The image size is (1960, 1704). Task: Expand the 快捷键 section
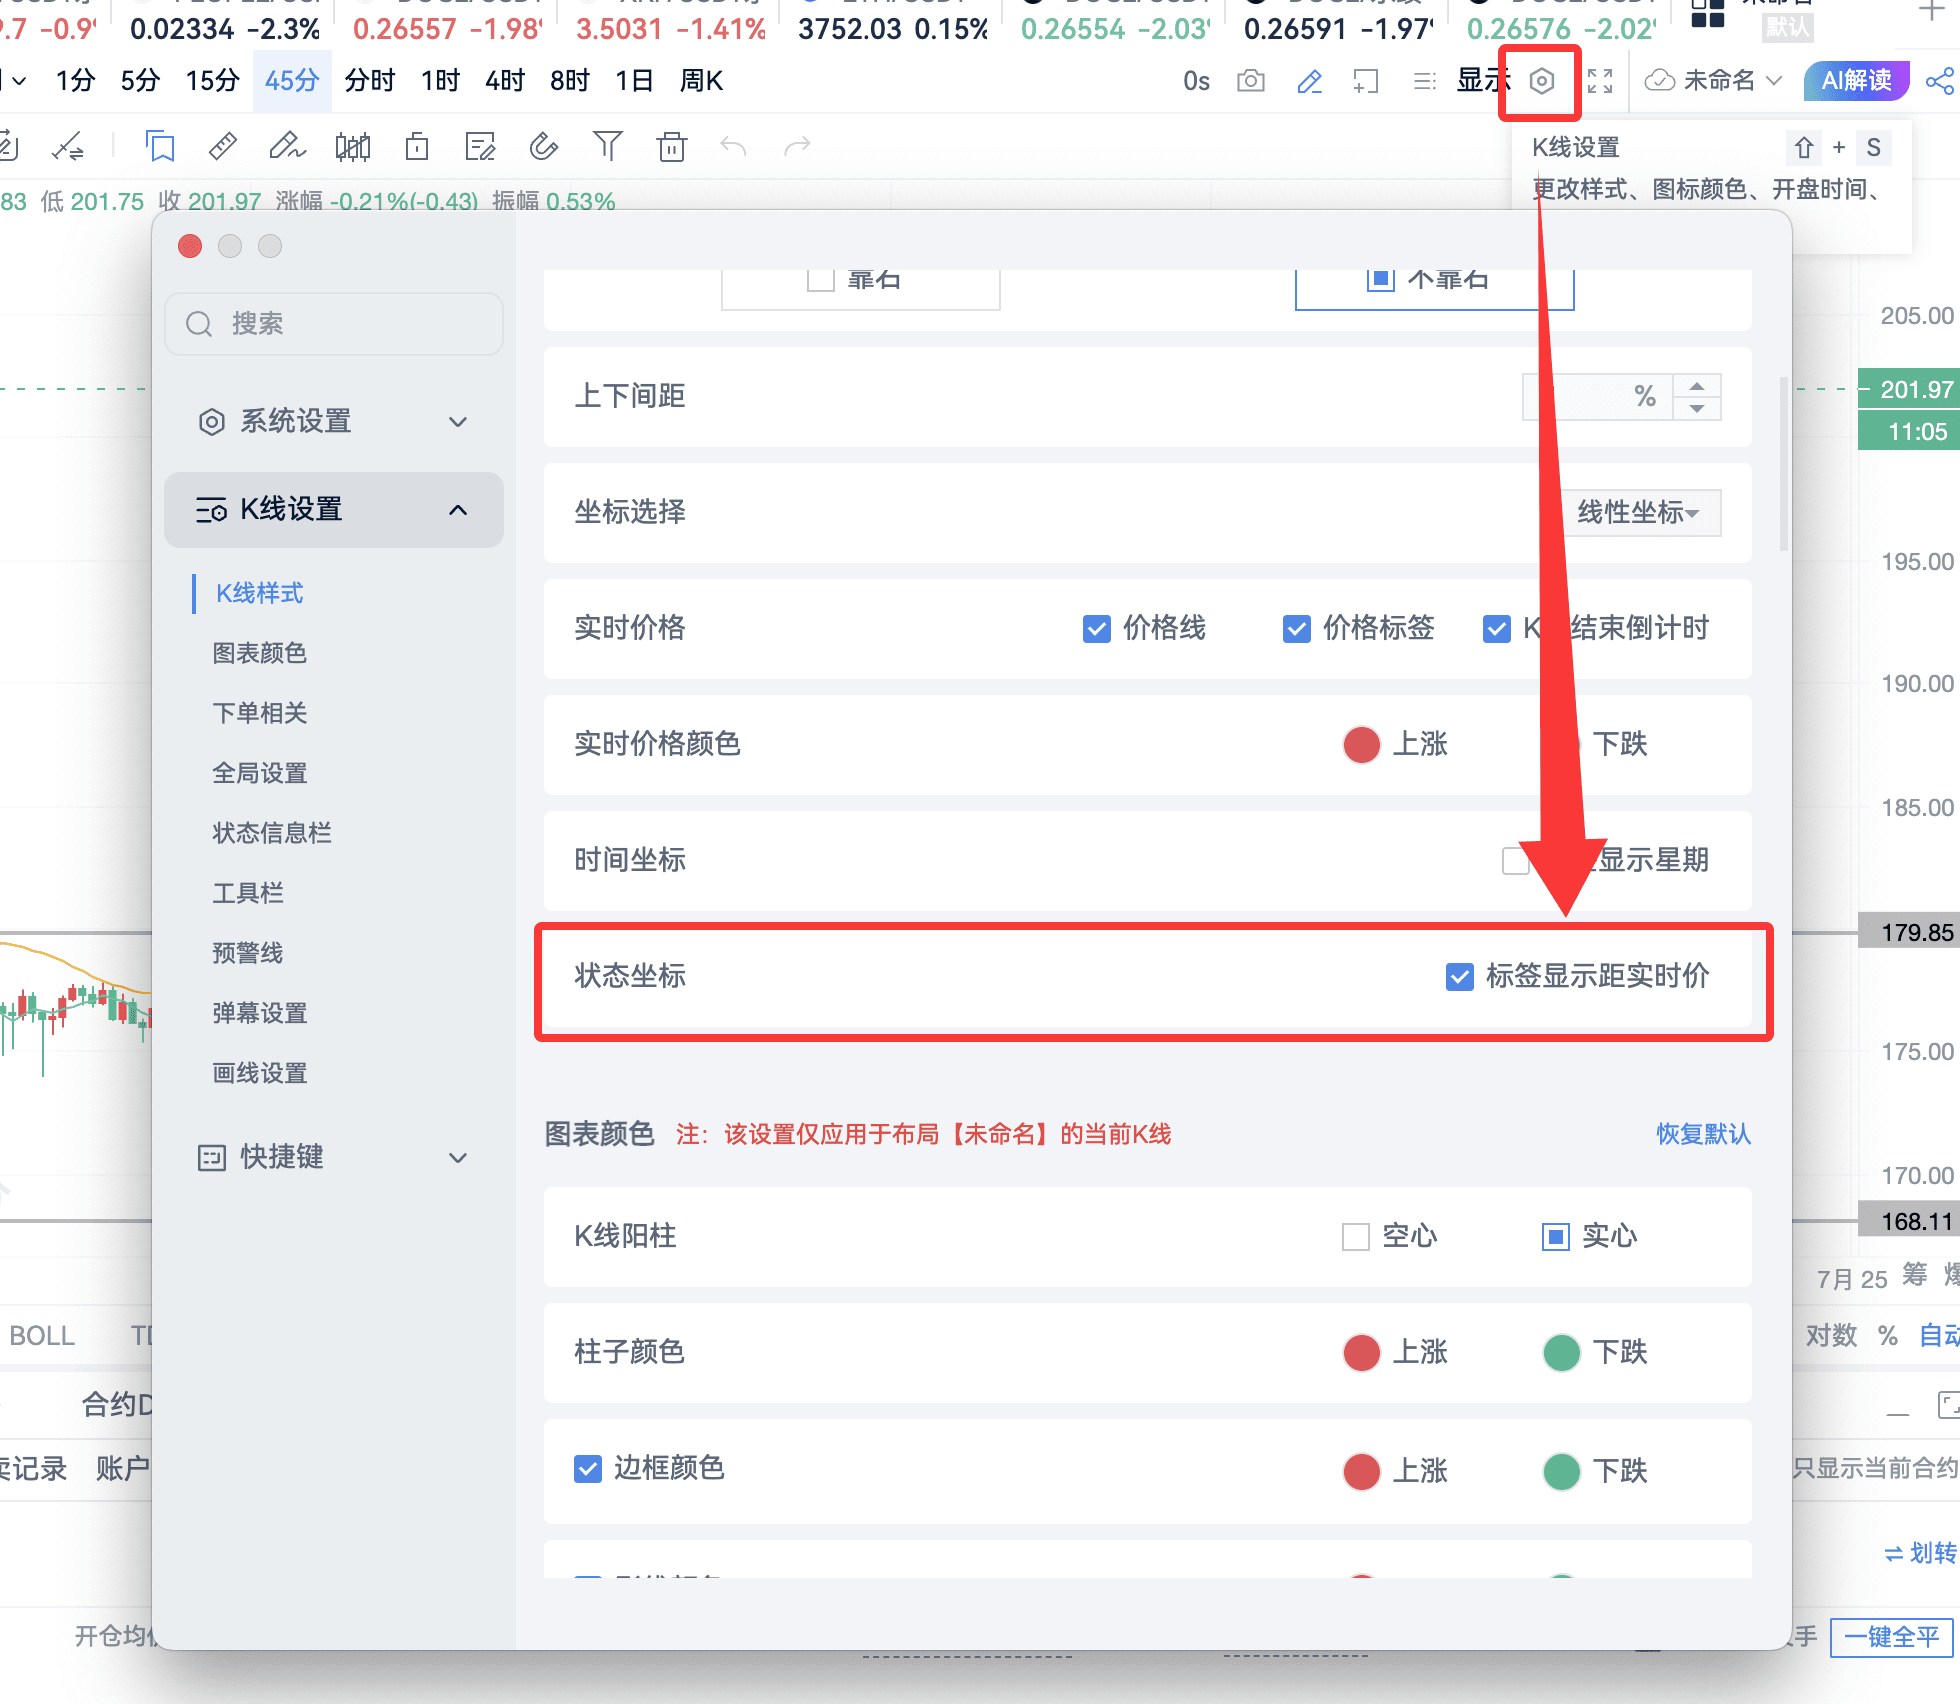click(334, 1158)
